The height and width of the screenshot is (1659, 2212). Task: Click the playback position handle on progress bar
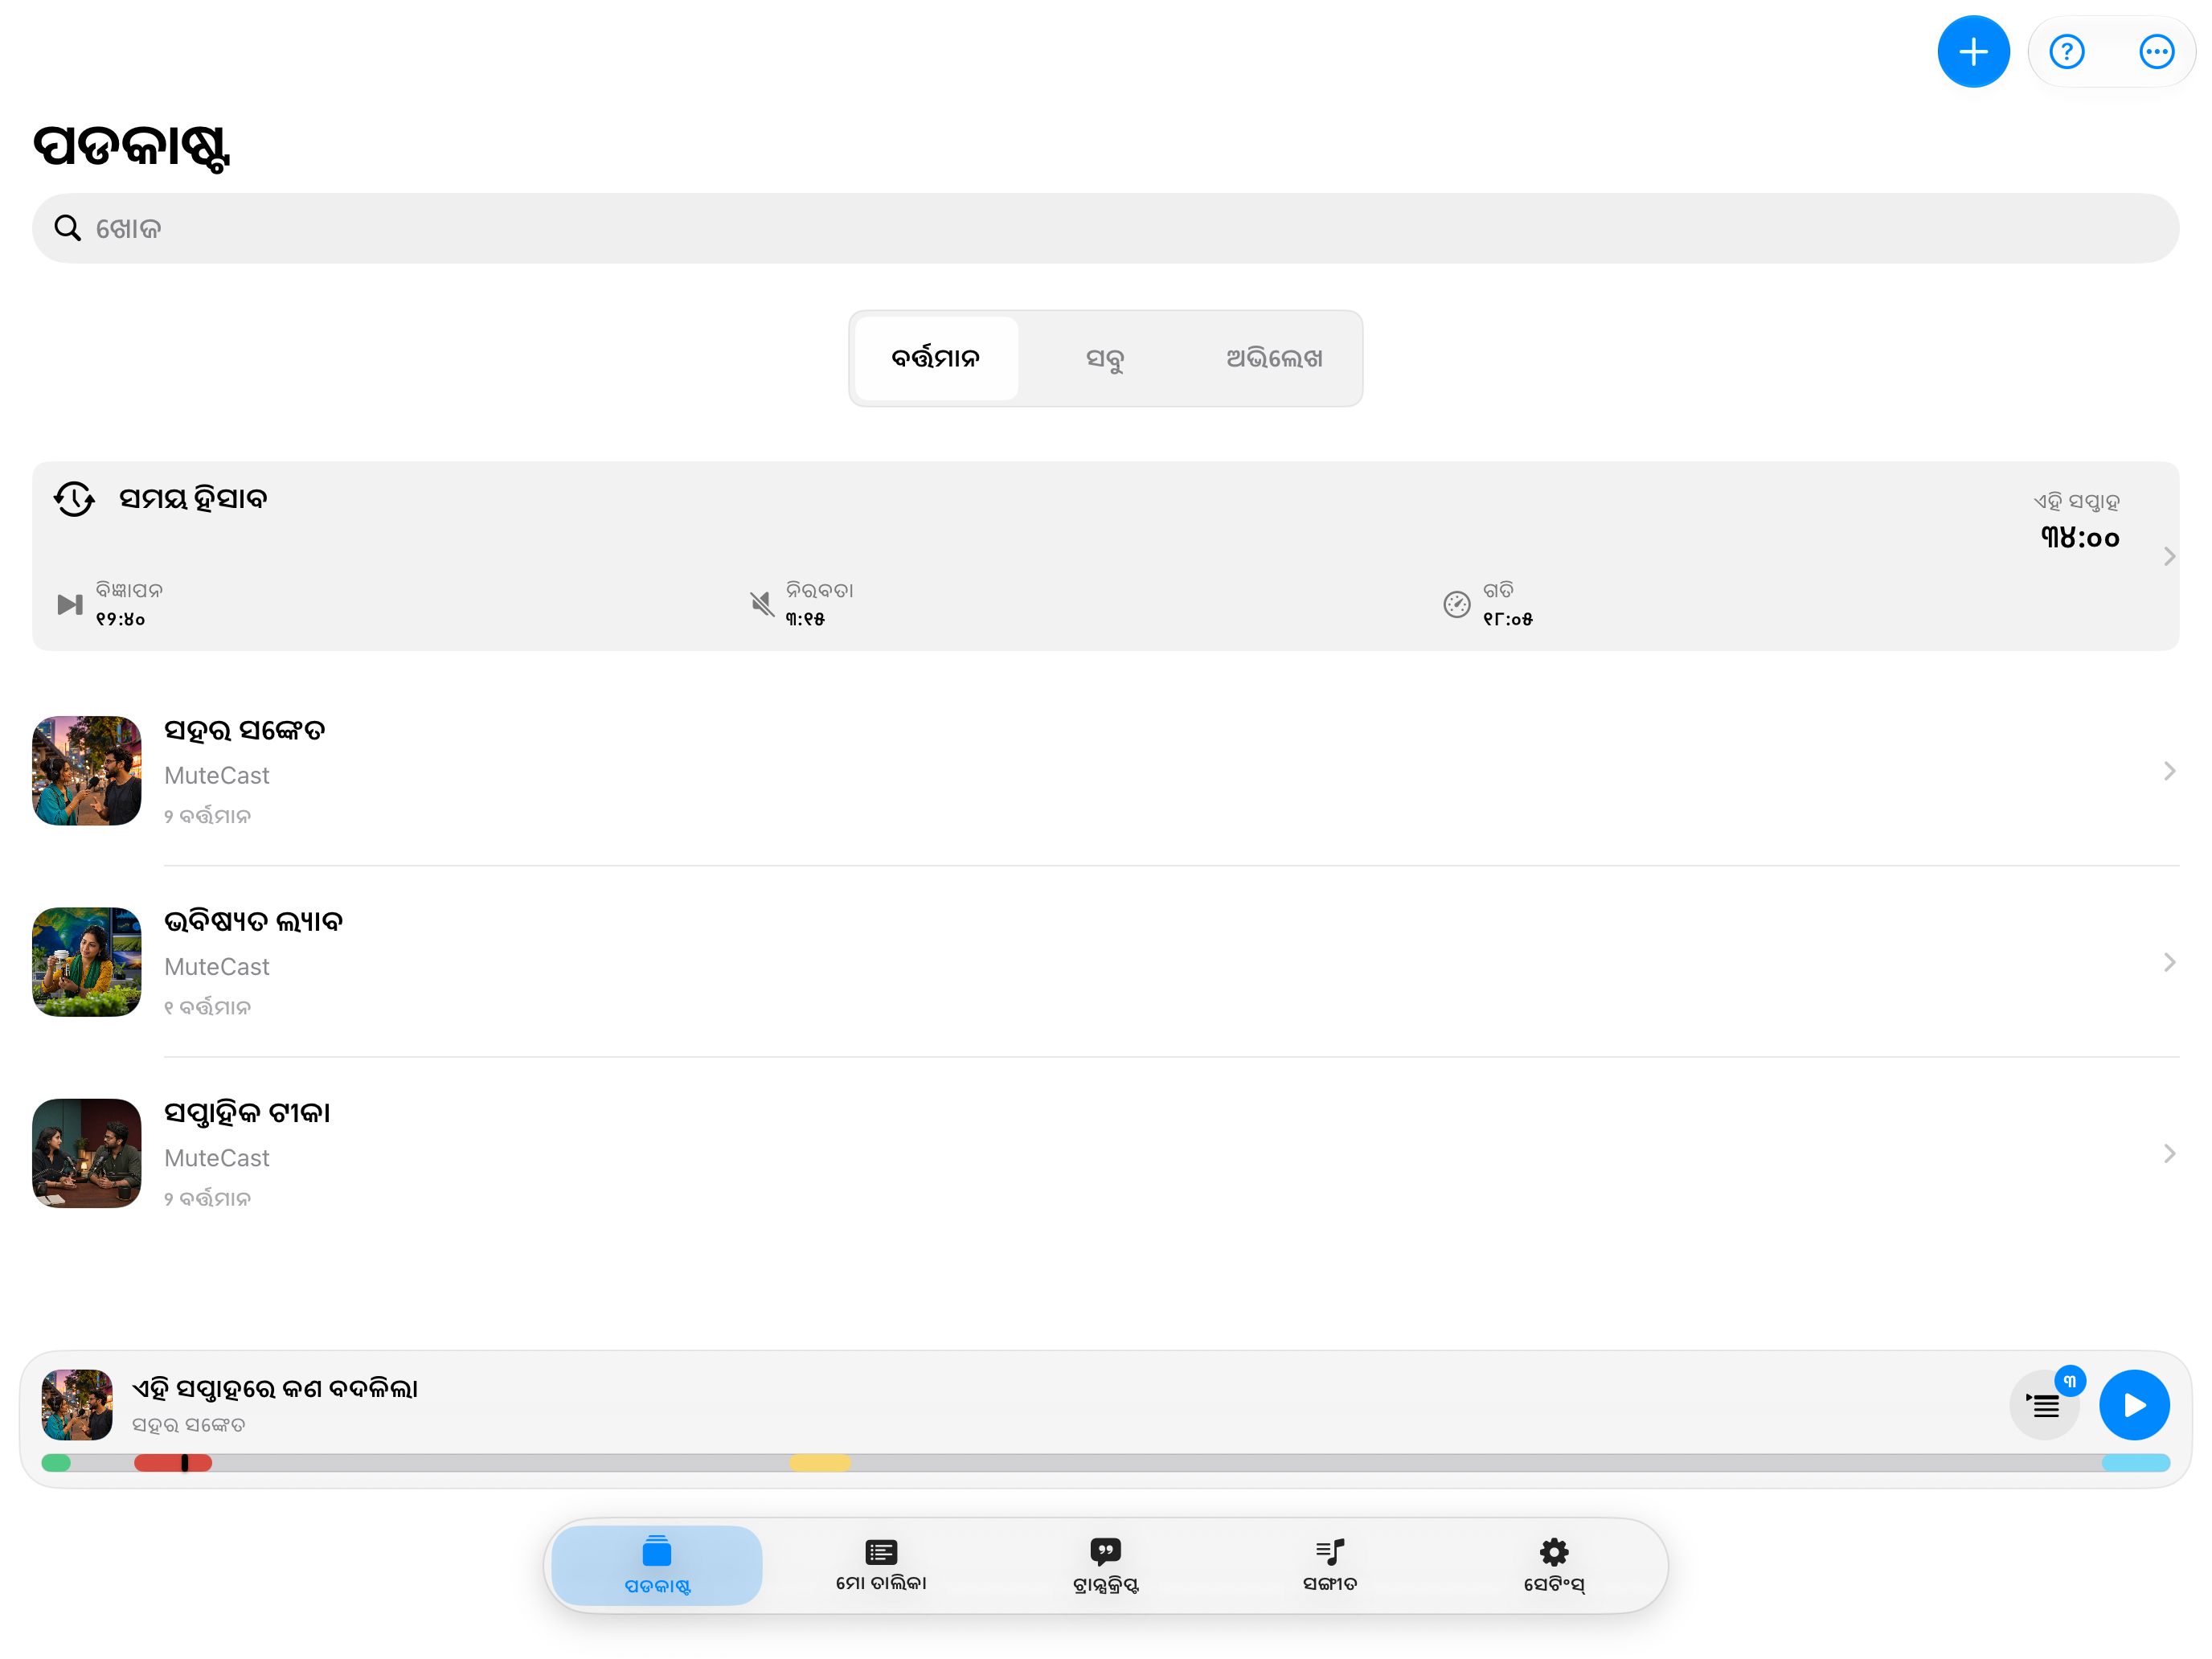pos(185,1463)
